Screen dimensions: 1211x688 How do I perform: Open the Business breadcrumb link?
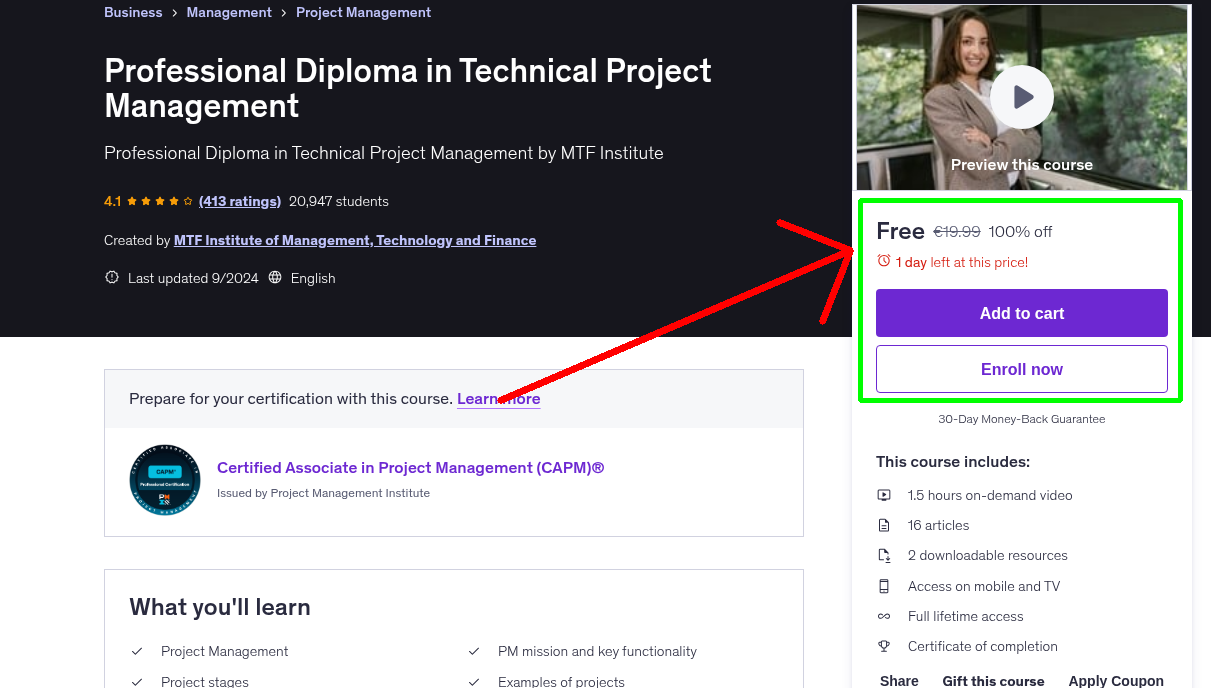click(133, 12)
